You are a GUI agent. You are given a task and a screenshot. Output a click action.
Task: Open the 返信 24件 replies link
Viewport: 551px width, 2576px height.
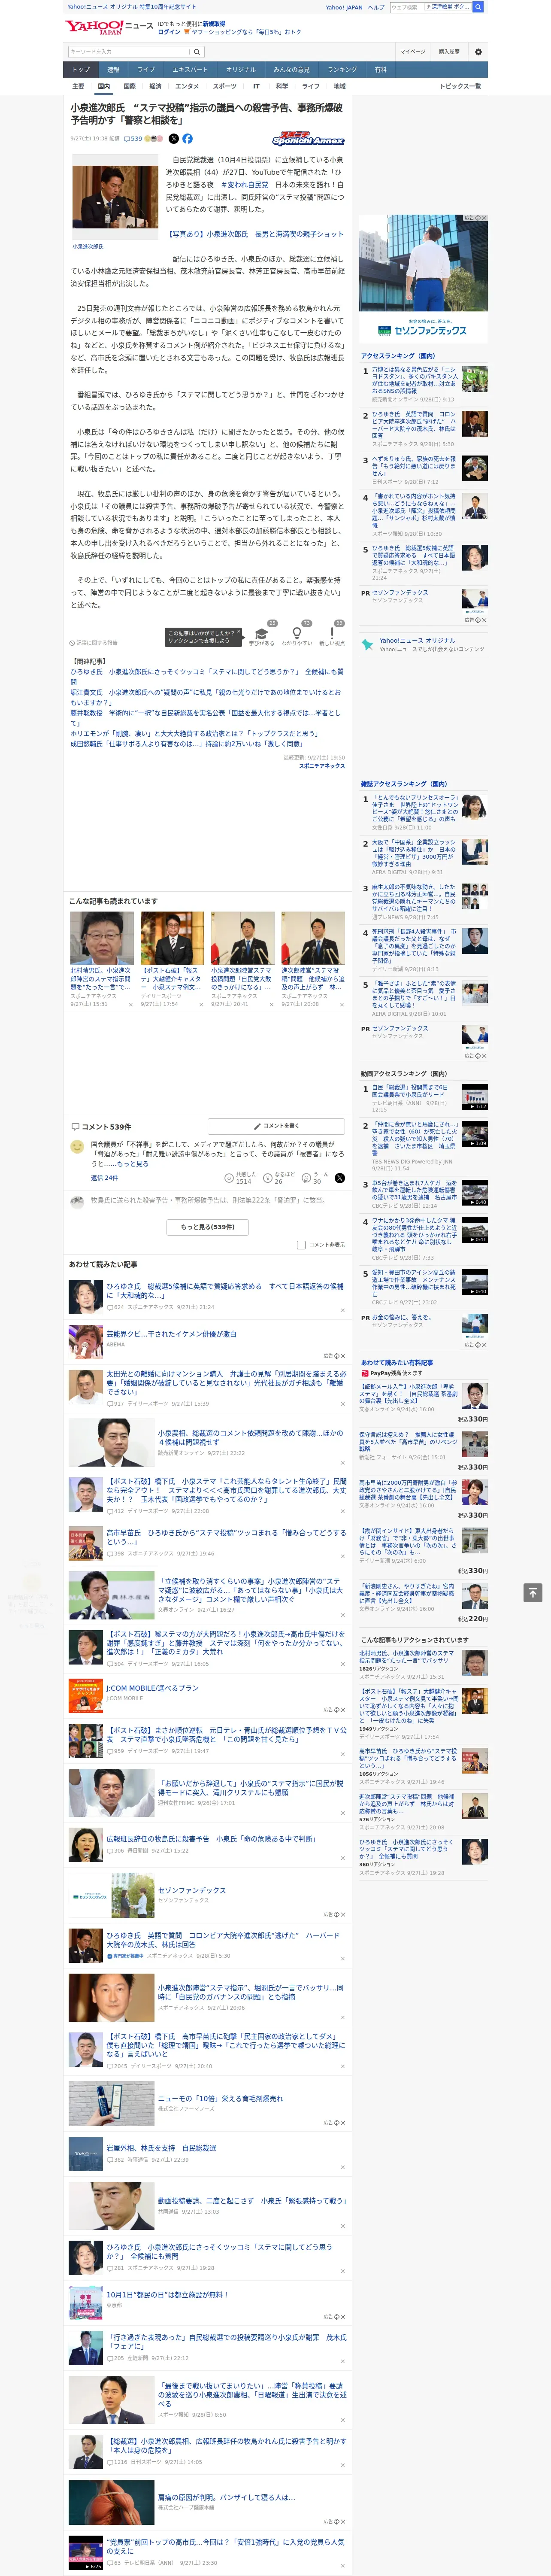[x=104, y=1178]
